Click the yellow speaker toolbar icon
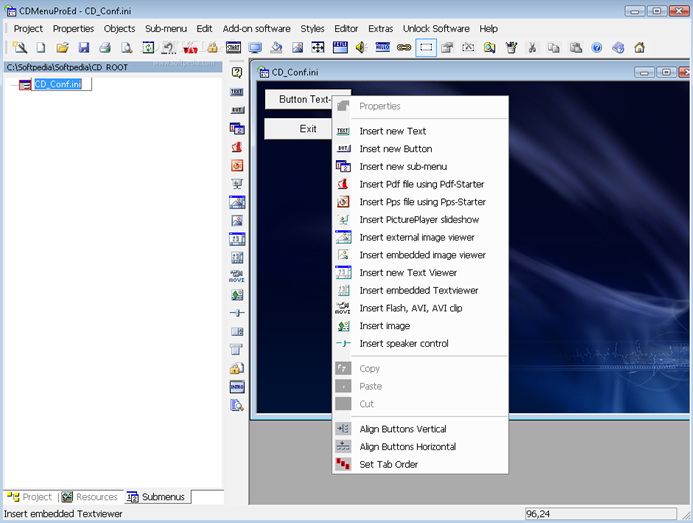The height and width of the screenshot is (523, 693). point(361,47)
